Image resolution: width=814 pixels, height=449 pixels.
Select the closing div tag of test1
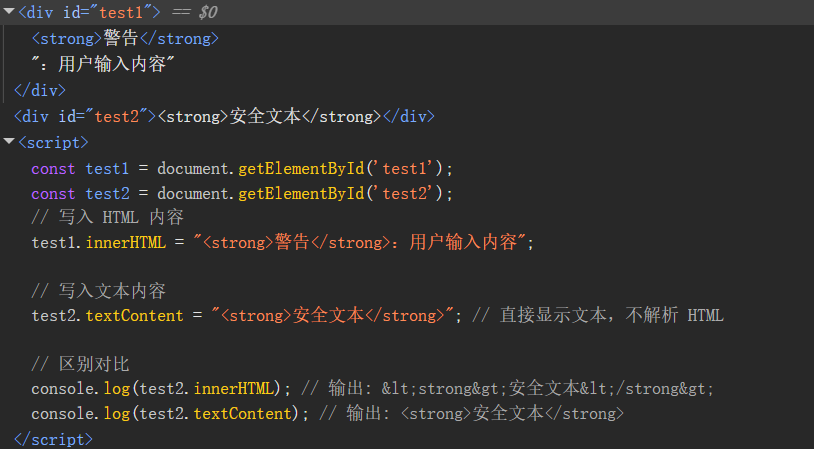[40, 91]
